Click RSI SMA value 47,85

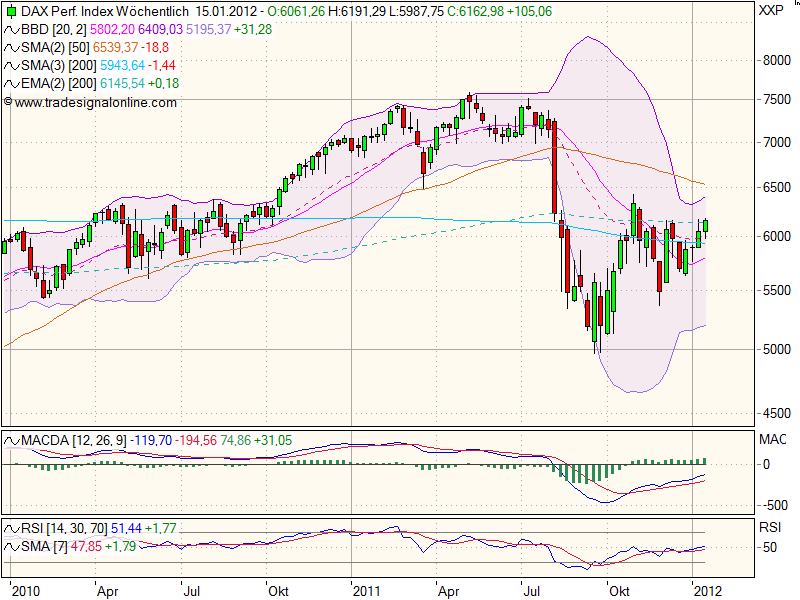pyautogui.click(x=86, y=546)
